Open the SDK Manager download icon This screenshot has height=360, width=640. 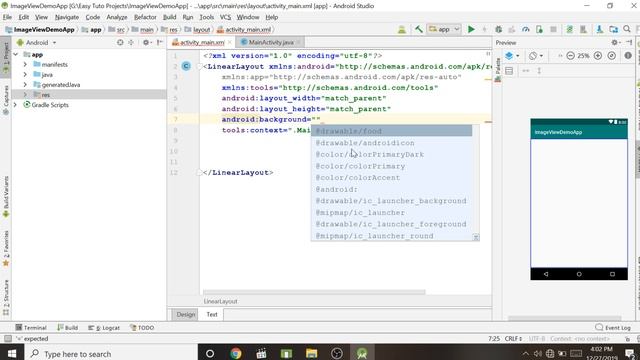click(599, 29)
